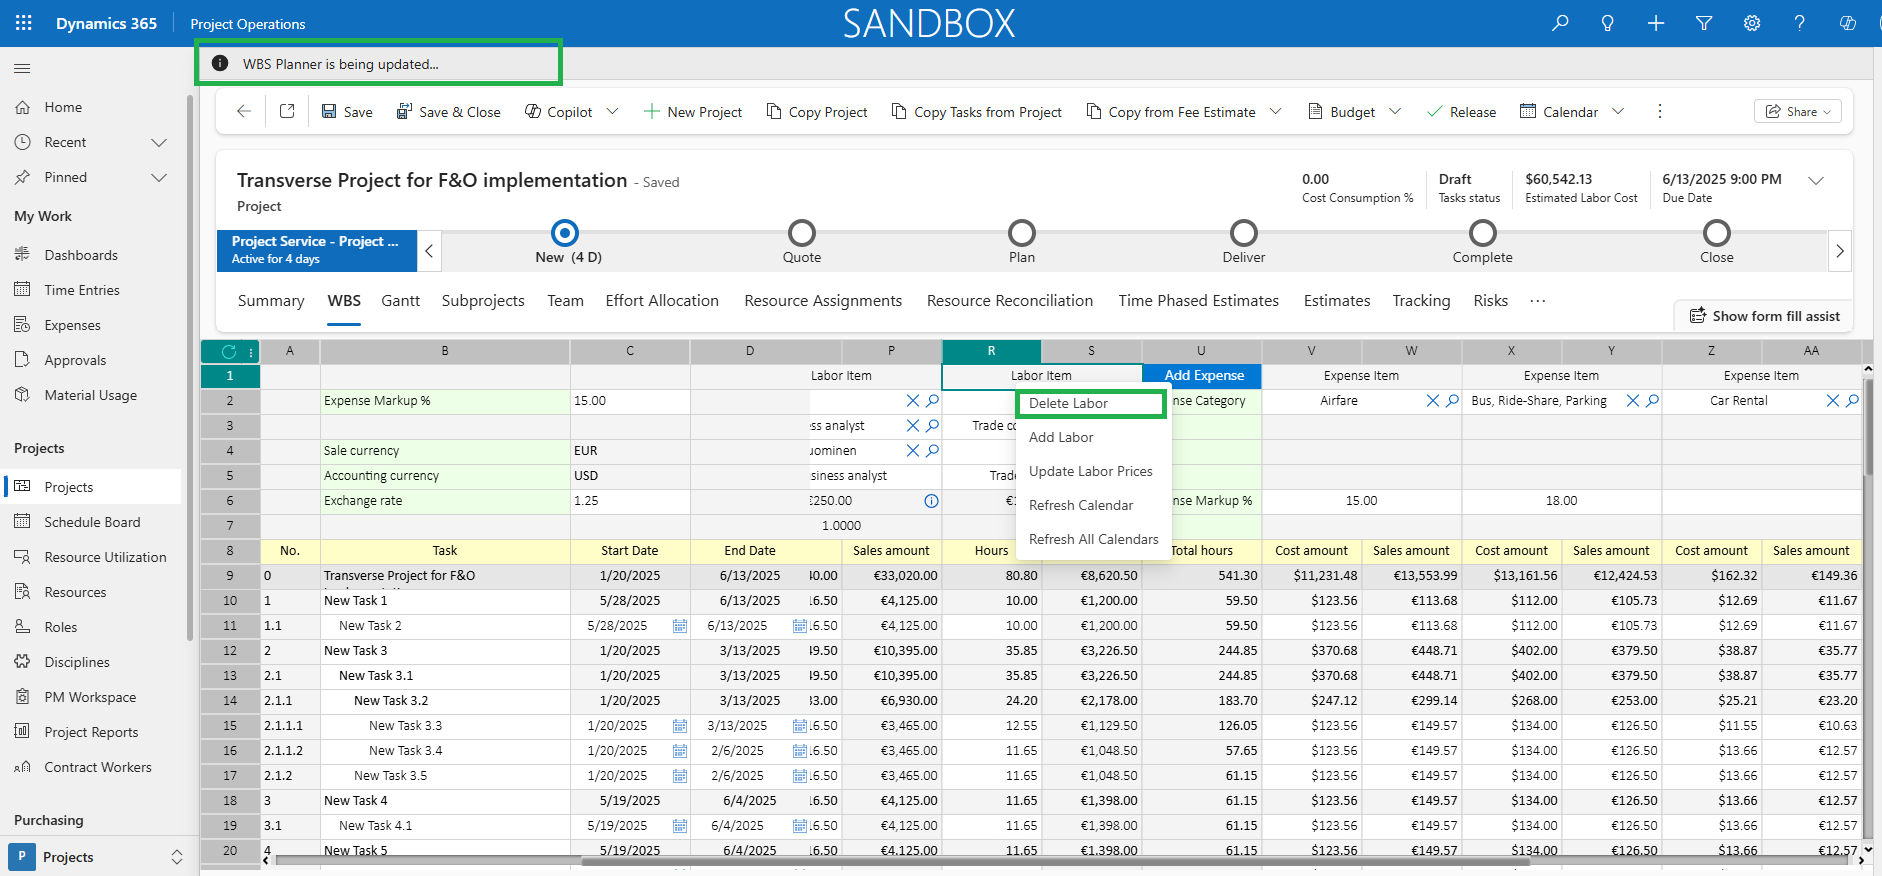This screenshot has width=1882, height=876.
Task: Click Copy Tasks from Project
Action: coord(976,111)
